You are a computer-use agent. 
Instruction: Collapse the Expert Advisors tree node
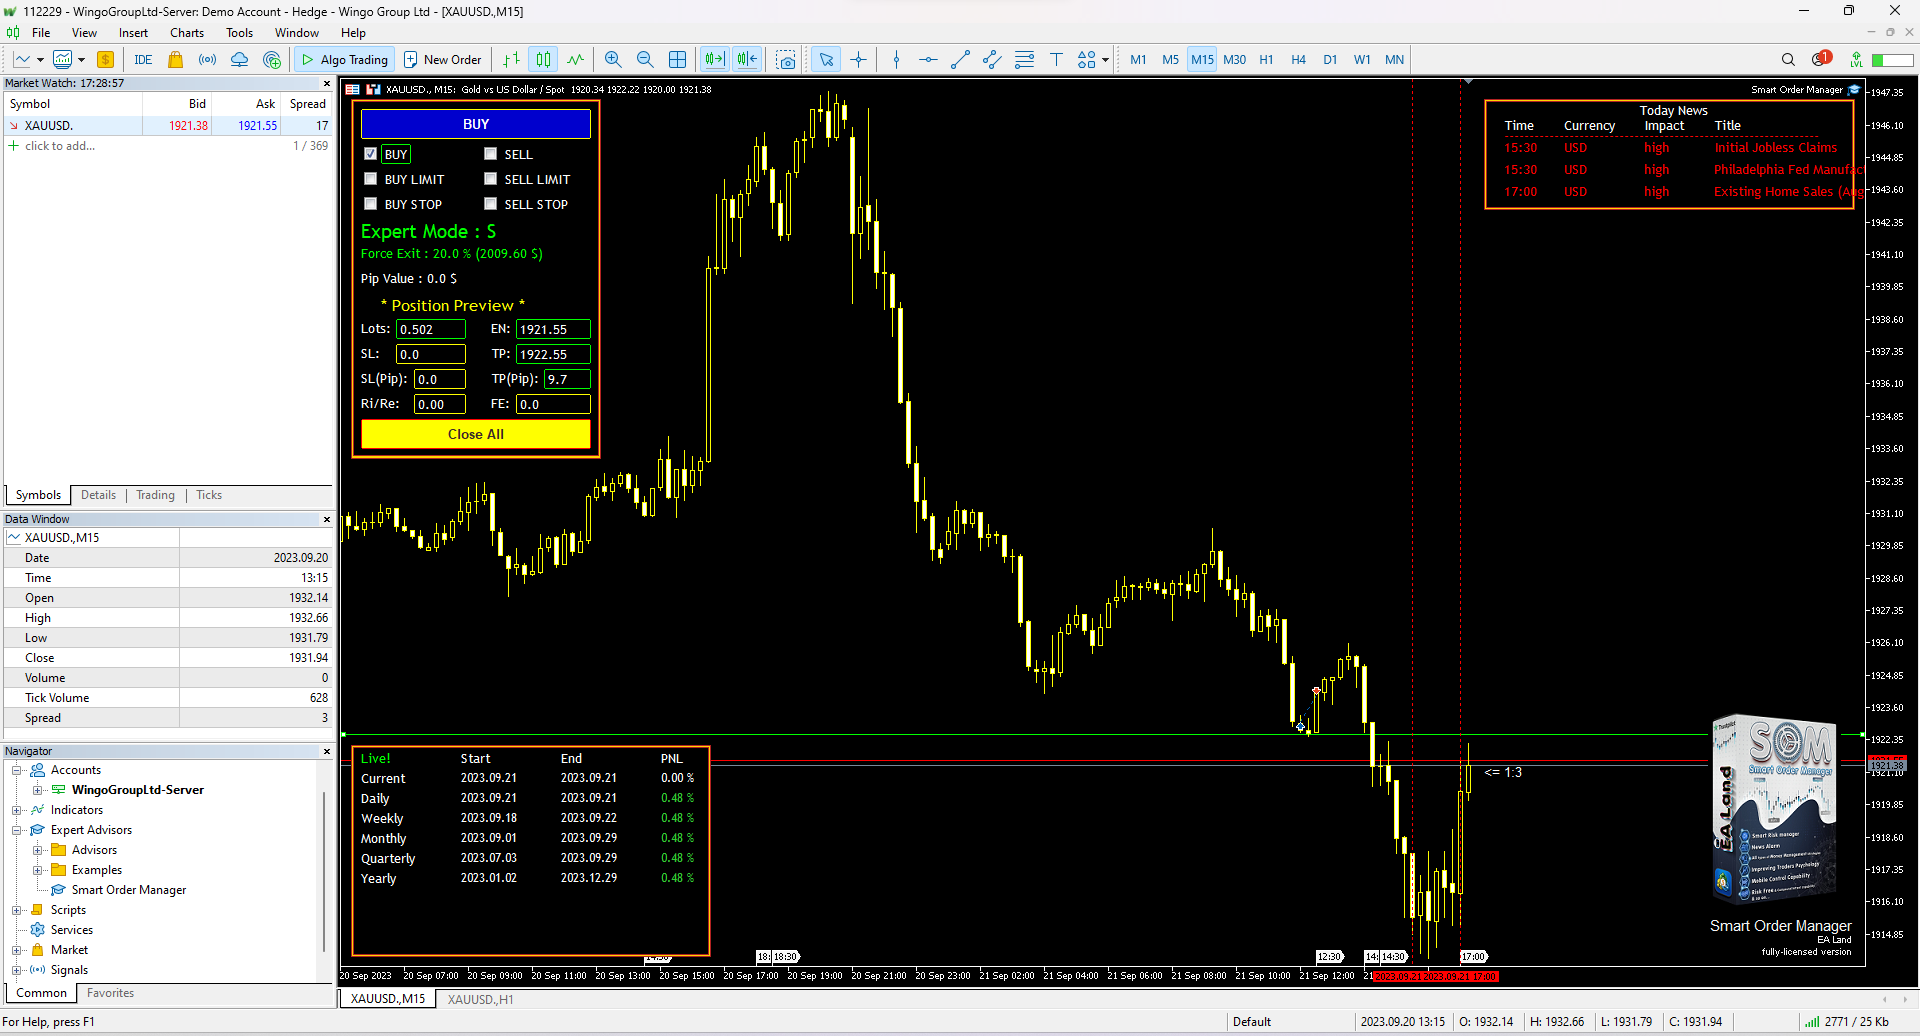[x=17, y=830]
